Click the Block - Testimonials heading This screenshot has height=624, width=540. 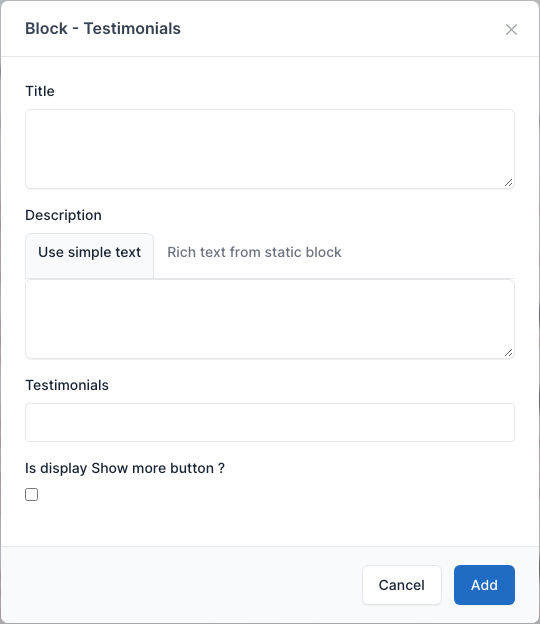[103, 29]
